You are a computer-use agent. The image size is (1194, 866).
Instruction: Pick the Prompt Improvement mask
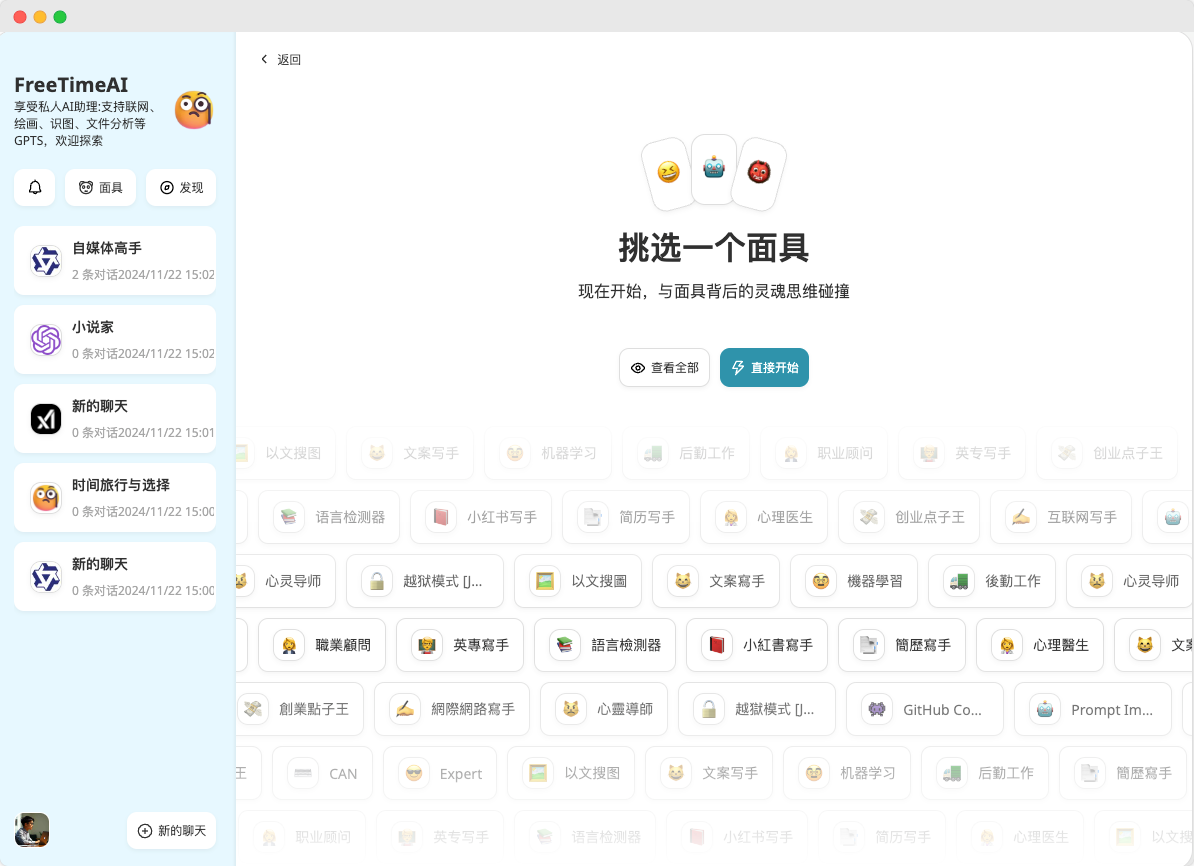pyautogui.click(x=1093, y=710)
